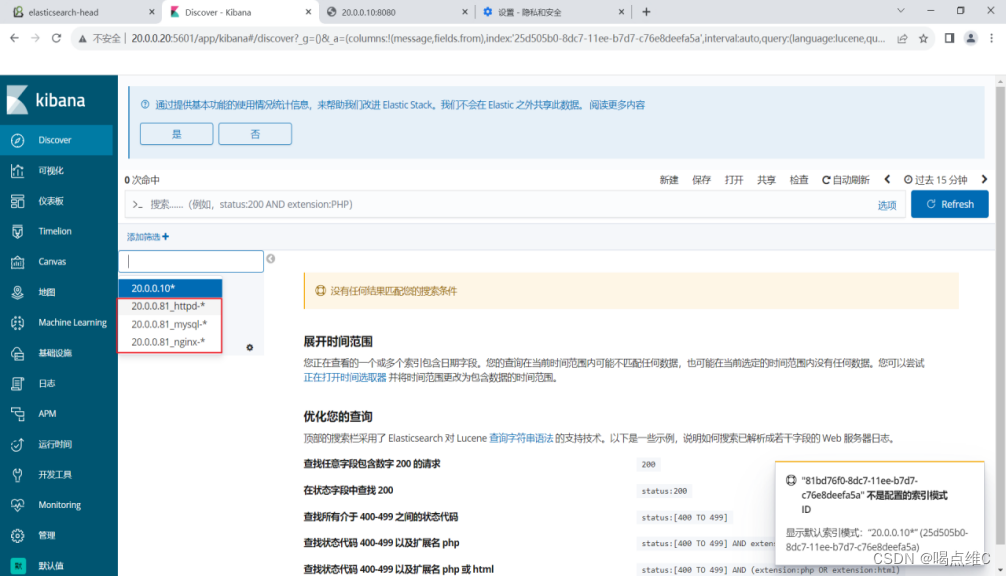Select index pattern 20.0.0.10*
The image size is (1006, 576).
pos(171,288)
